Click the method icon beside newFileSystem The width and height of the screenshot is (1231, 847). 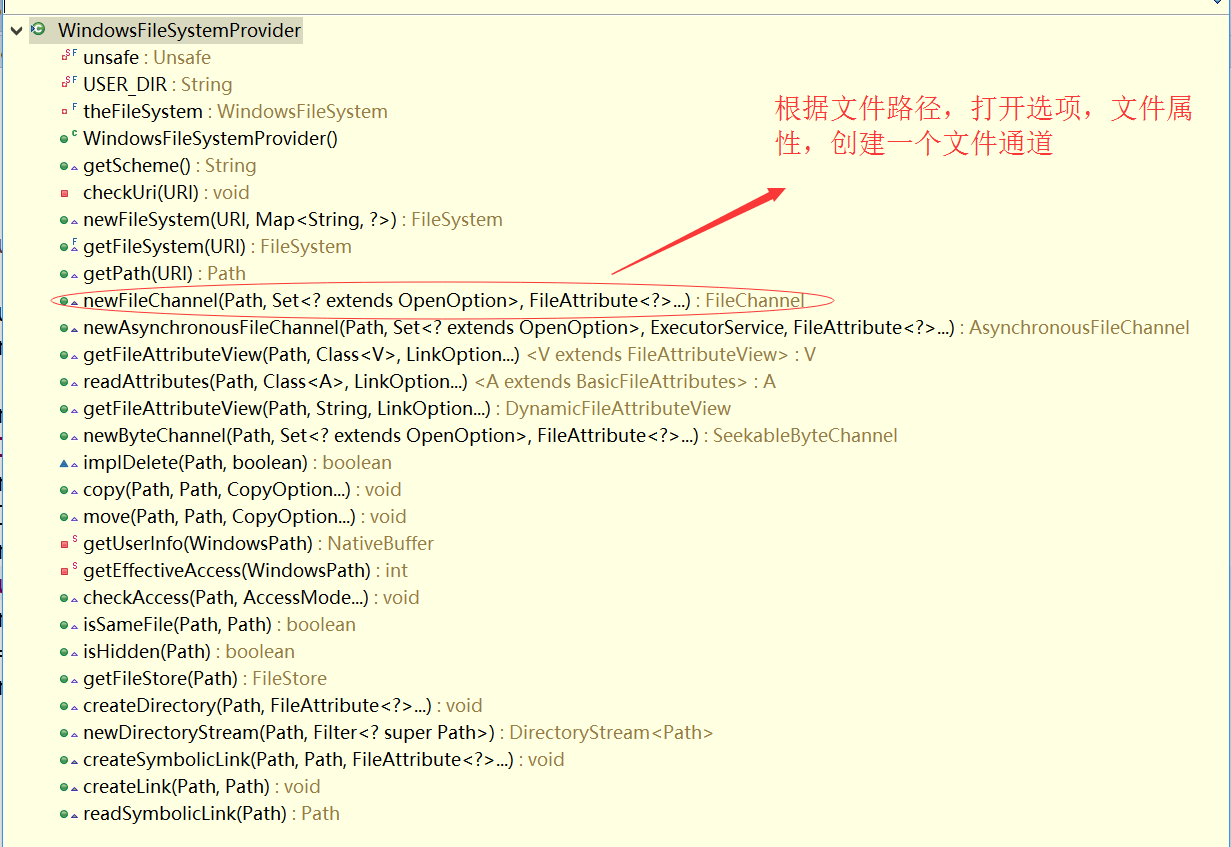pos(68,219)
